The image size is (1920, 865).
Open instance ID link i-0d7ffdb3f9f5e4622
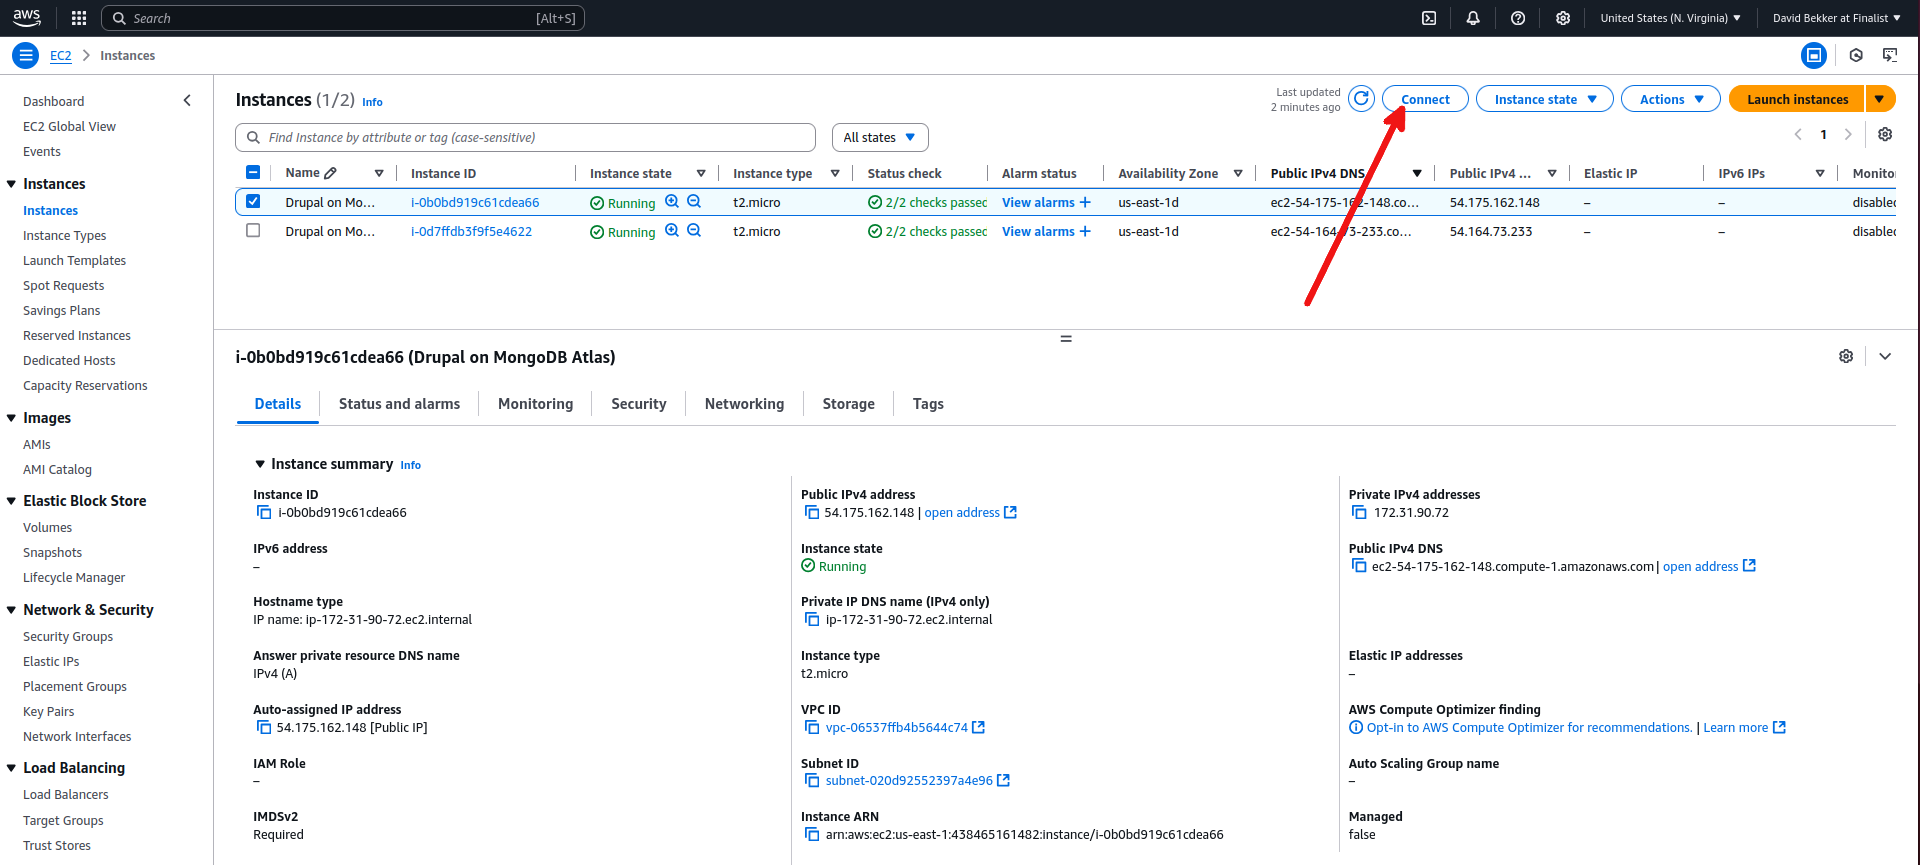click(471, 231)
